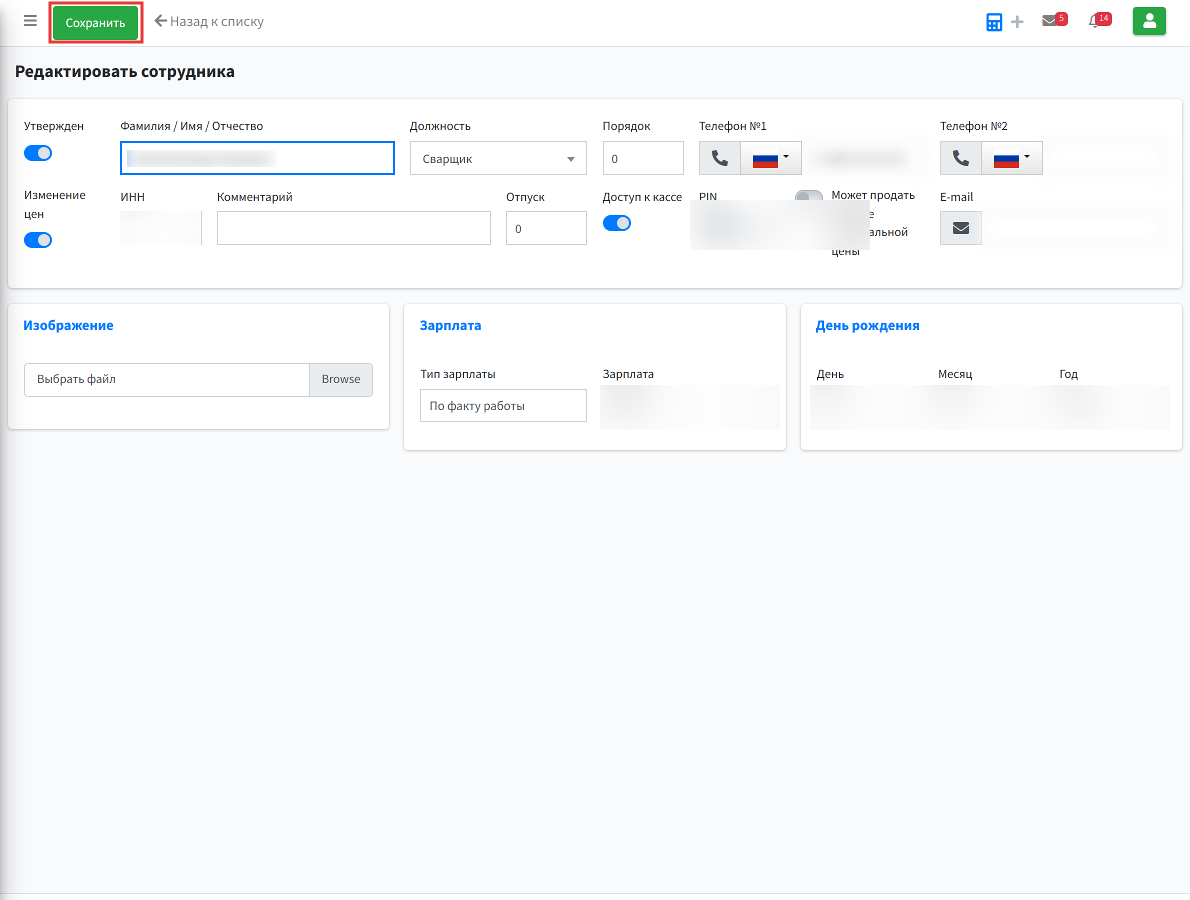
Task: Go back via Назад к списку link
Action: coord(209,21)
